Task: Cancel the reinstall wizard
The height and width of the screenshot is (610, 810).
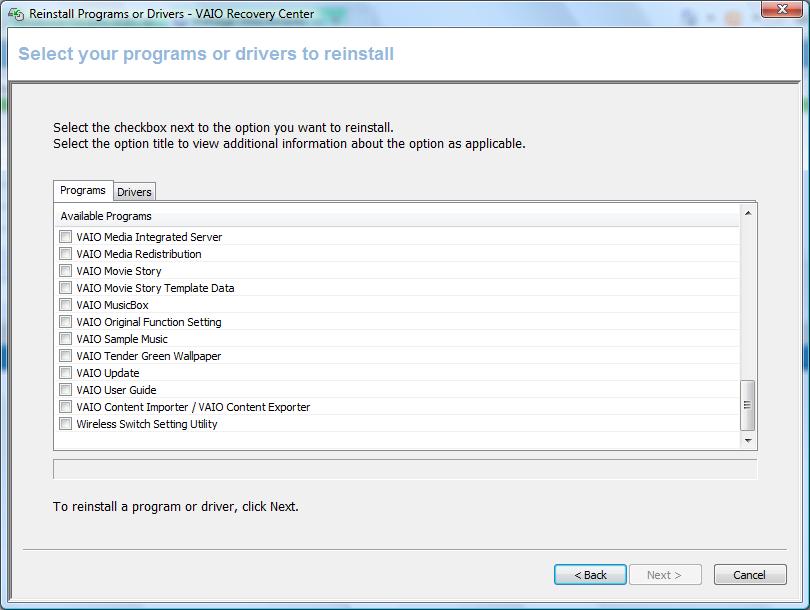Action: pos(750,575)
